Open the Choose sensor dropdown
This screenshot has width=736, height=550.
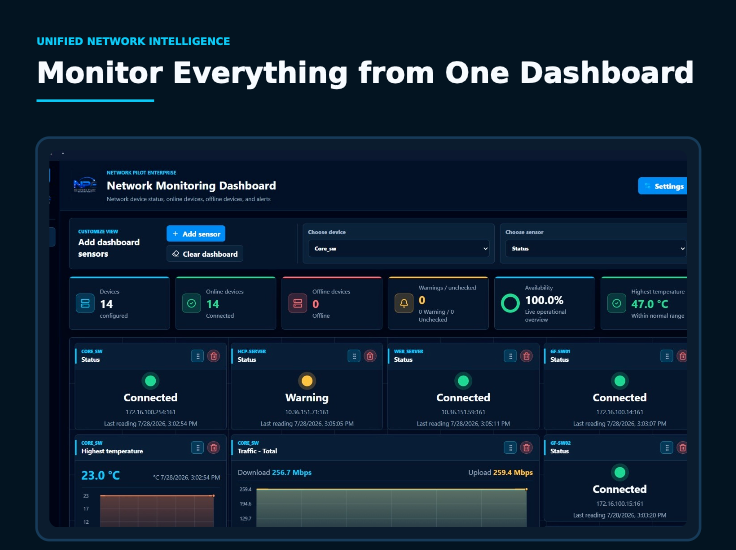[x=596, y=249]
